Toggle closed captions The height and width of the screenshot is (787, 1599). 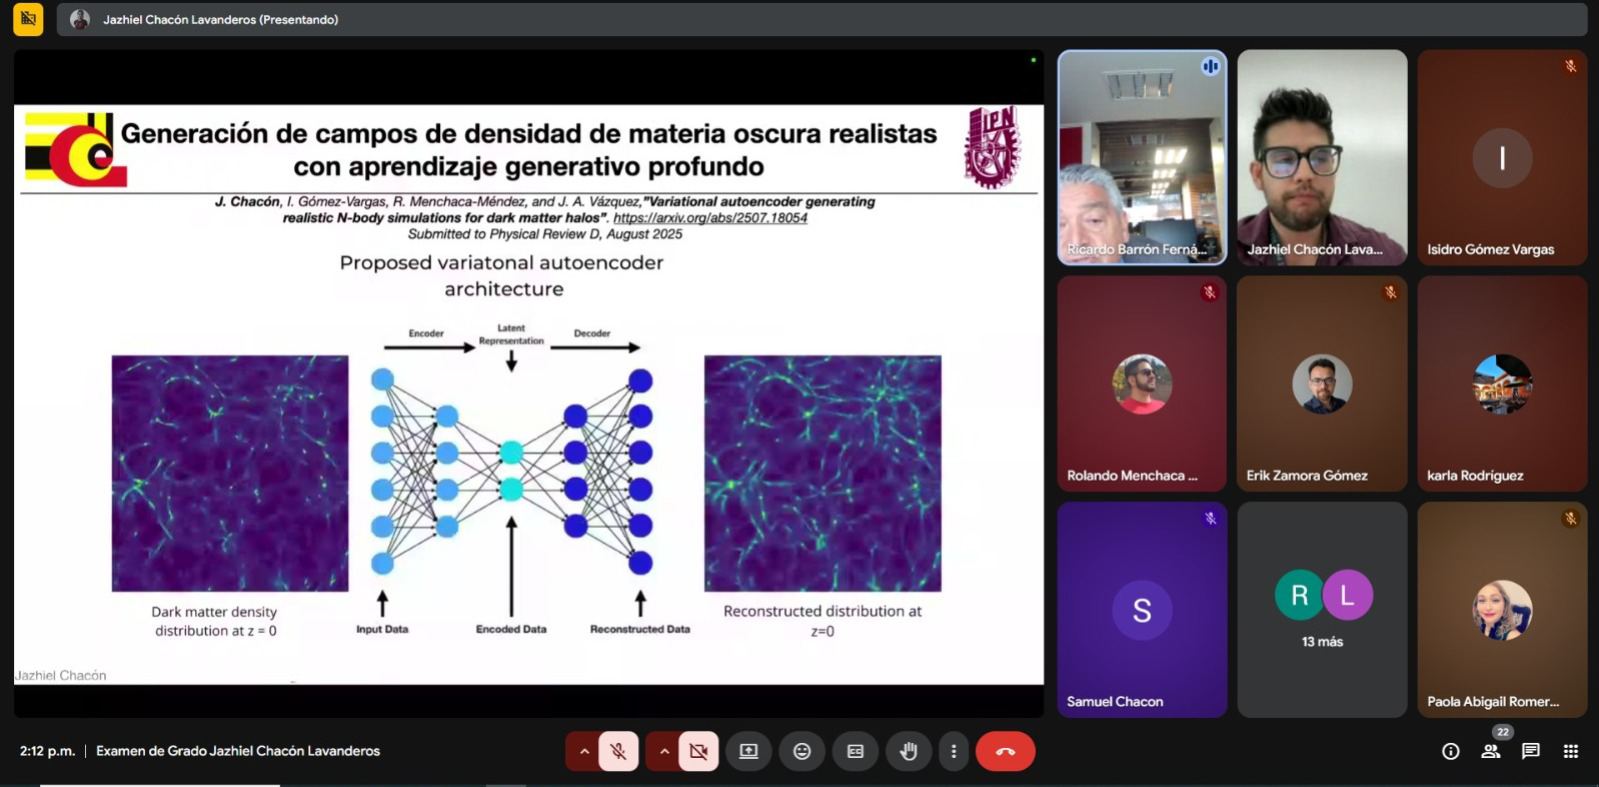point(855,751)
